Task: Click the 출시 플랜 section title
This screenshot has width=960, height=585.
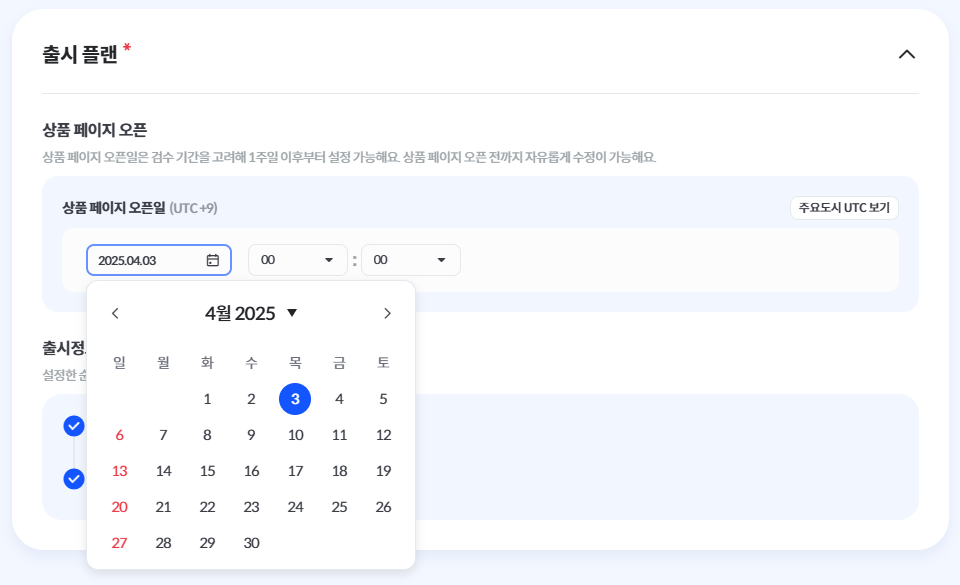Action: (x=80, y=54)
